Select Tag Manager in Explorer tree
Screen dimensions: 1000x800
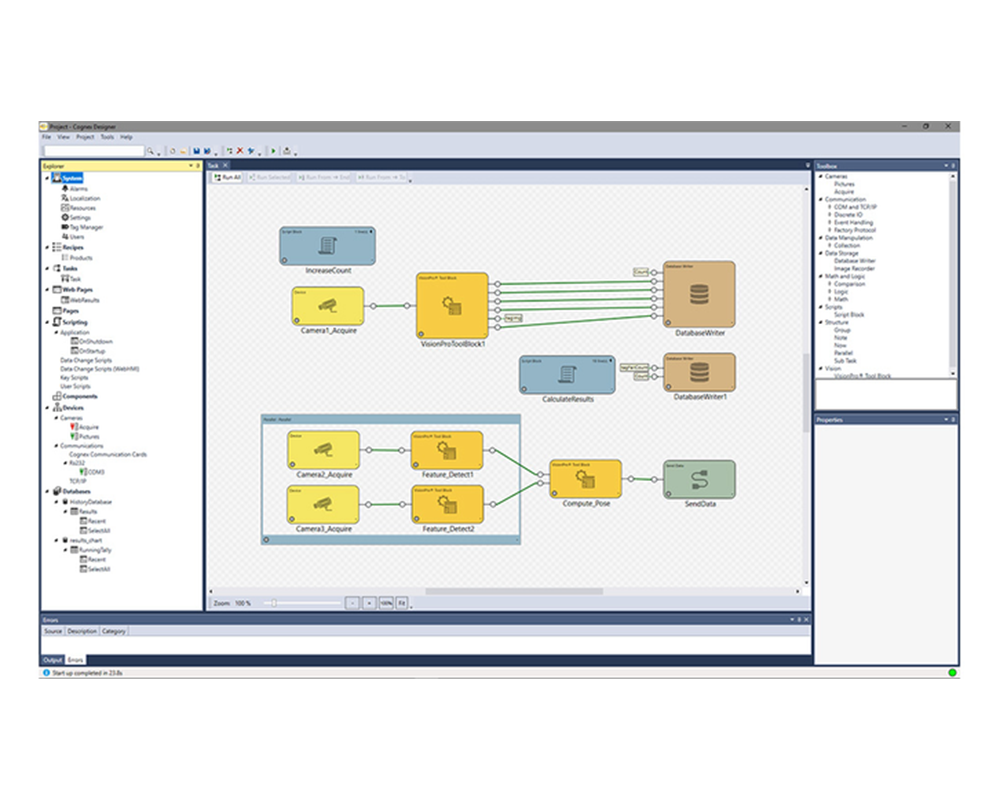click(86, 227)
